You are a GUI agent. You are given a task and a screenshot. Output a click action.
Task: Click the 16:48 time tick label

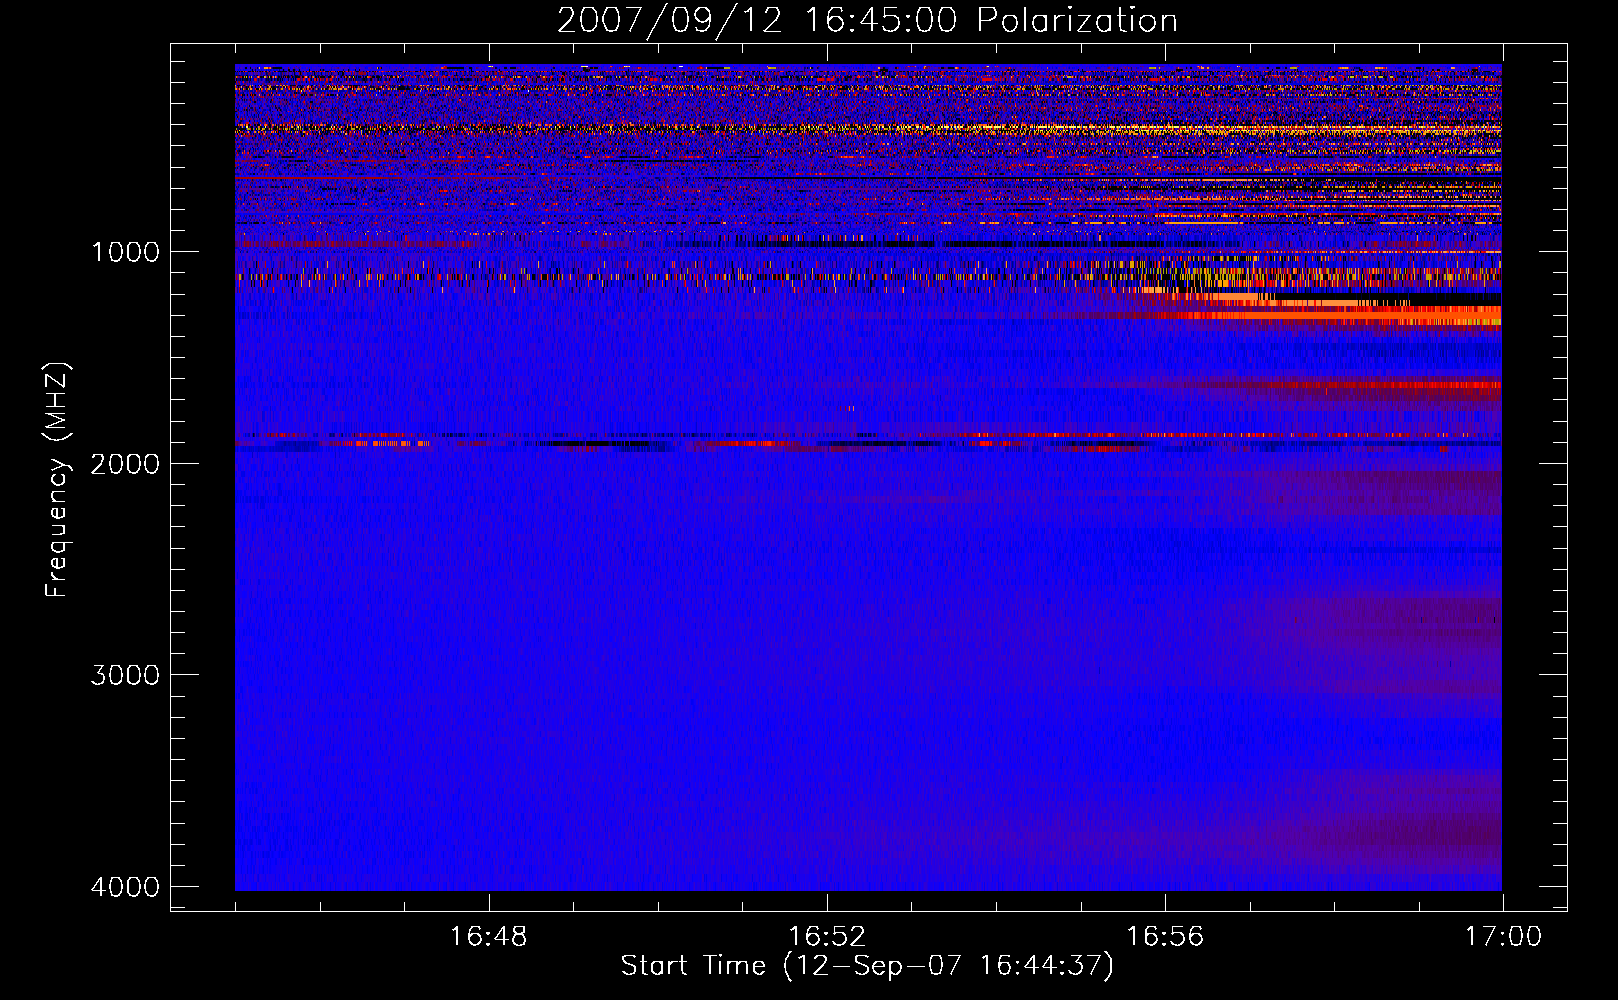489,937
